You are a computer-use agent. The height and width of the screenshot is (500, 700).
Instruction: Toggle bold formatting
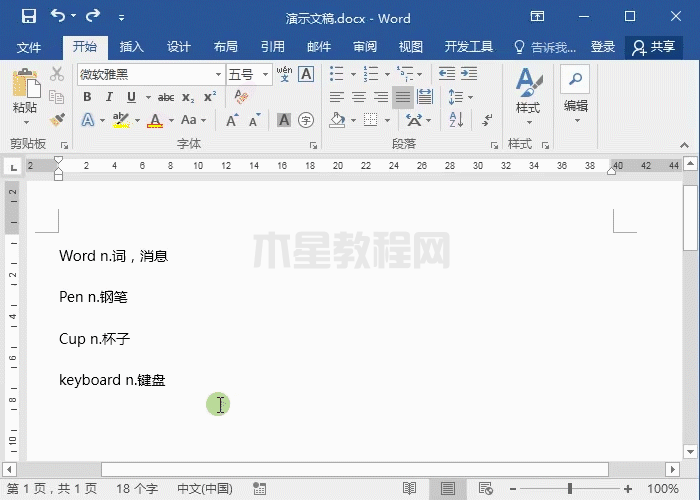pyautogui.click(x=87, y=97)
